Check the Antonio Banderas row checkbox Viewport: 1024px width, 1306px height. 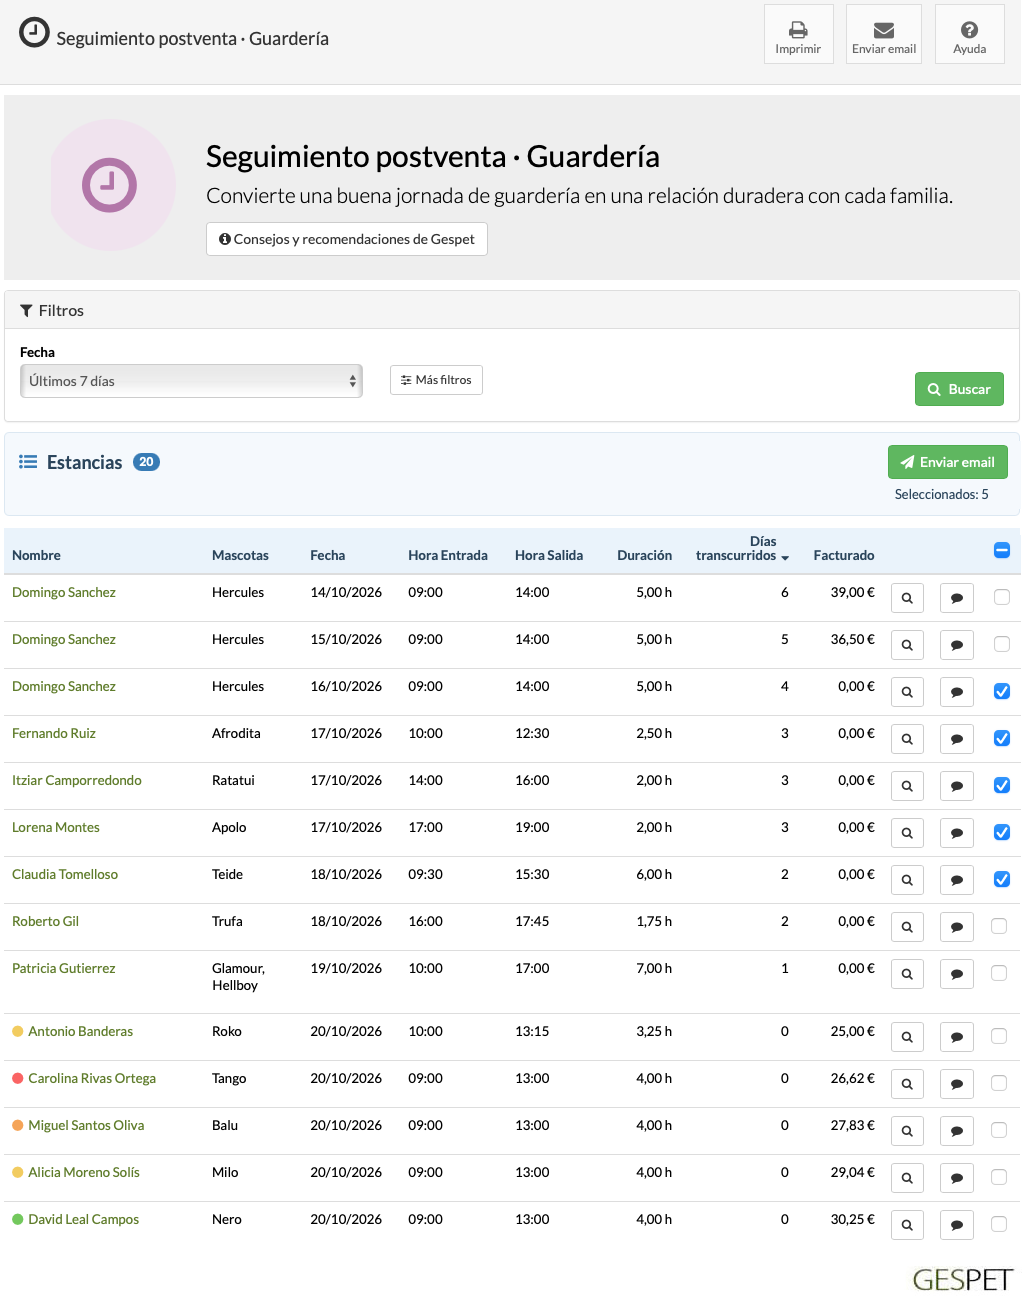pyautogui.click(x=999, y=1036)
